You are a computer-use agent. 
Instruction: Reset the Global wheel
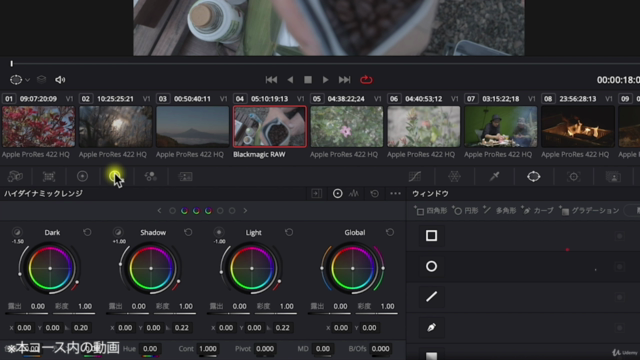point(390,232)
